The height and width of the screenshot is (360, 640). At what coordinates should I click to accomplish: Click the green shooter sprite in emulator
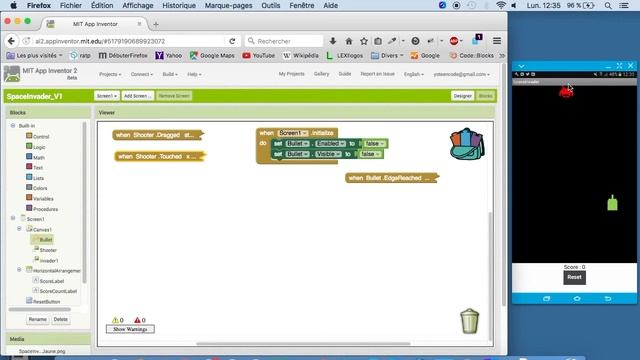coord(612,202)
